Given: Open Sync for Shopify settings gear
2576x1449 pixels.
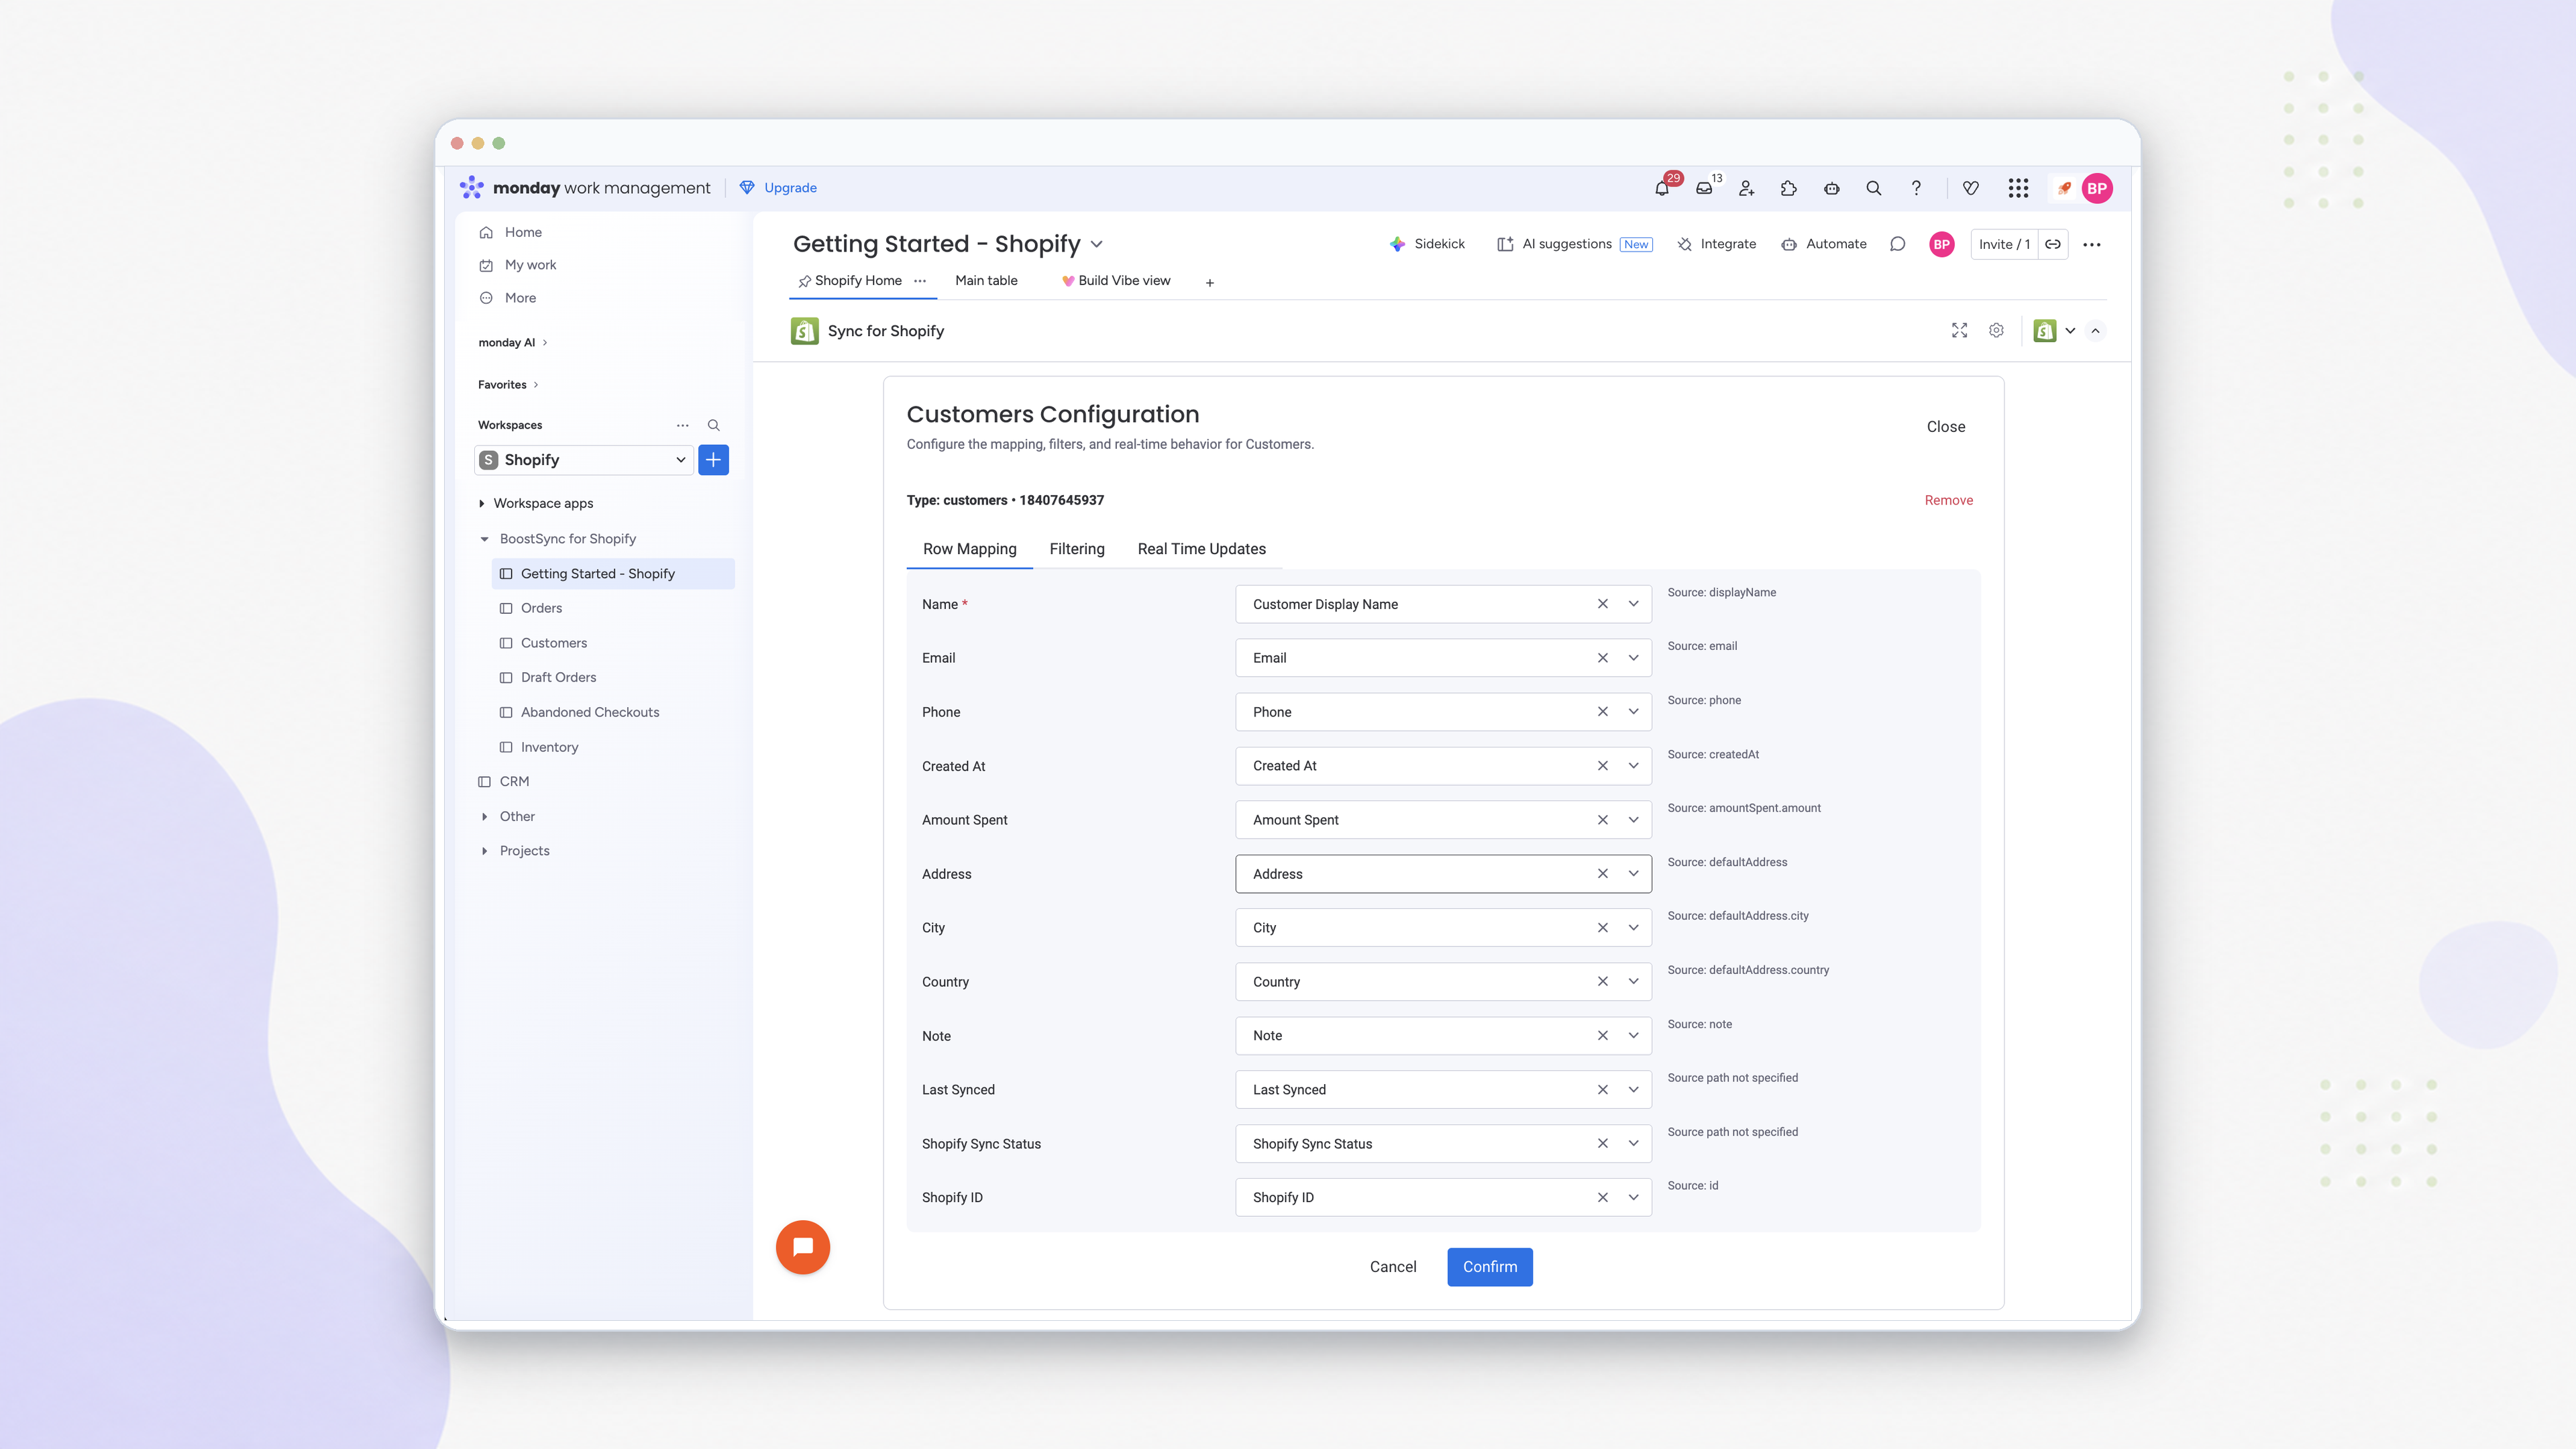Looking at the screenshot, I should click(1996, 331).
